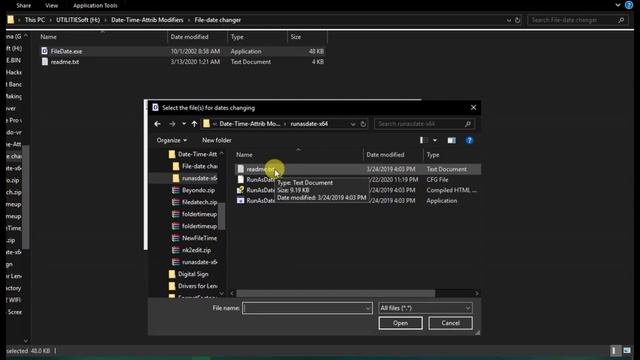Click the CFG File row icon in dialog
The height and width of the screenshot is (360, 640).
click(241, 180)
